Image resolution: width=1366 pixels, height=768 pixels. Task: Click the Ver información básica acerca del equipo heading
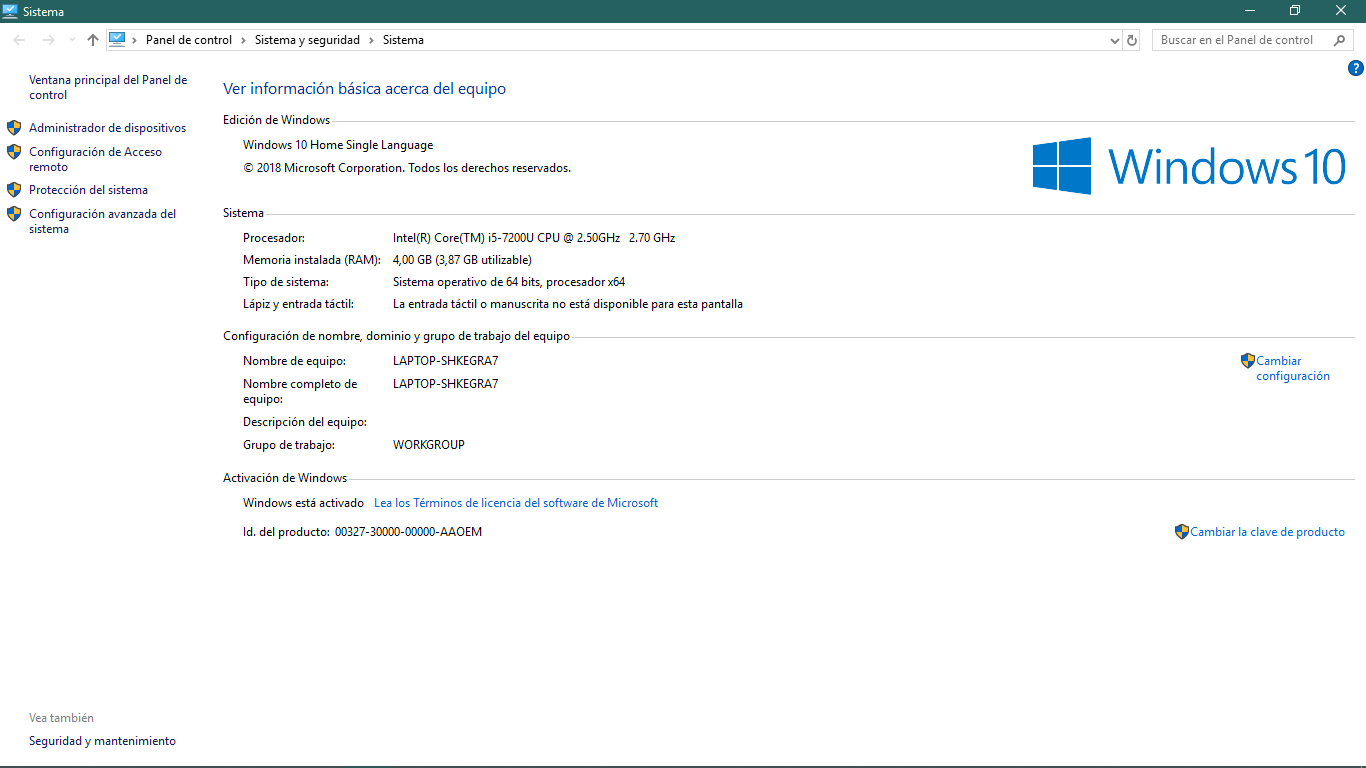[364, 89]
